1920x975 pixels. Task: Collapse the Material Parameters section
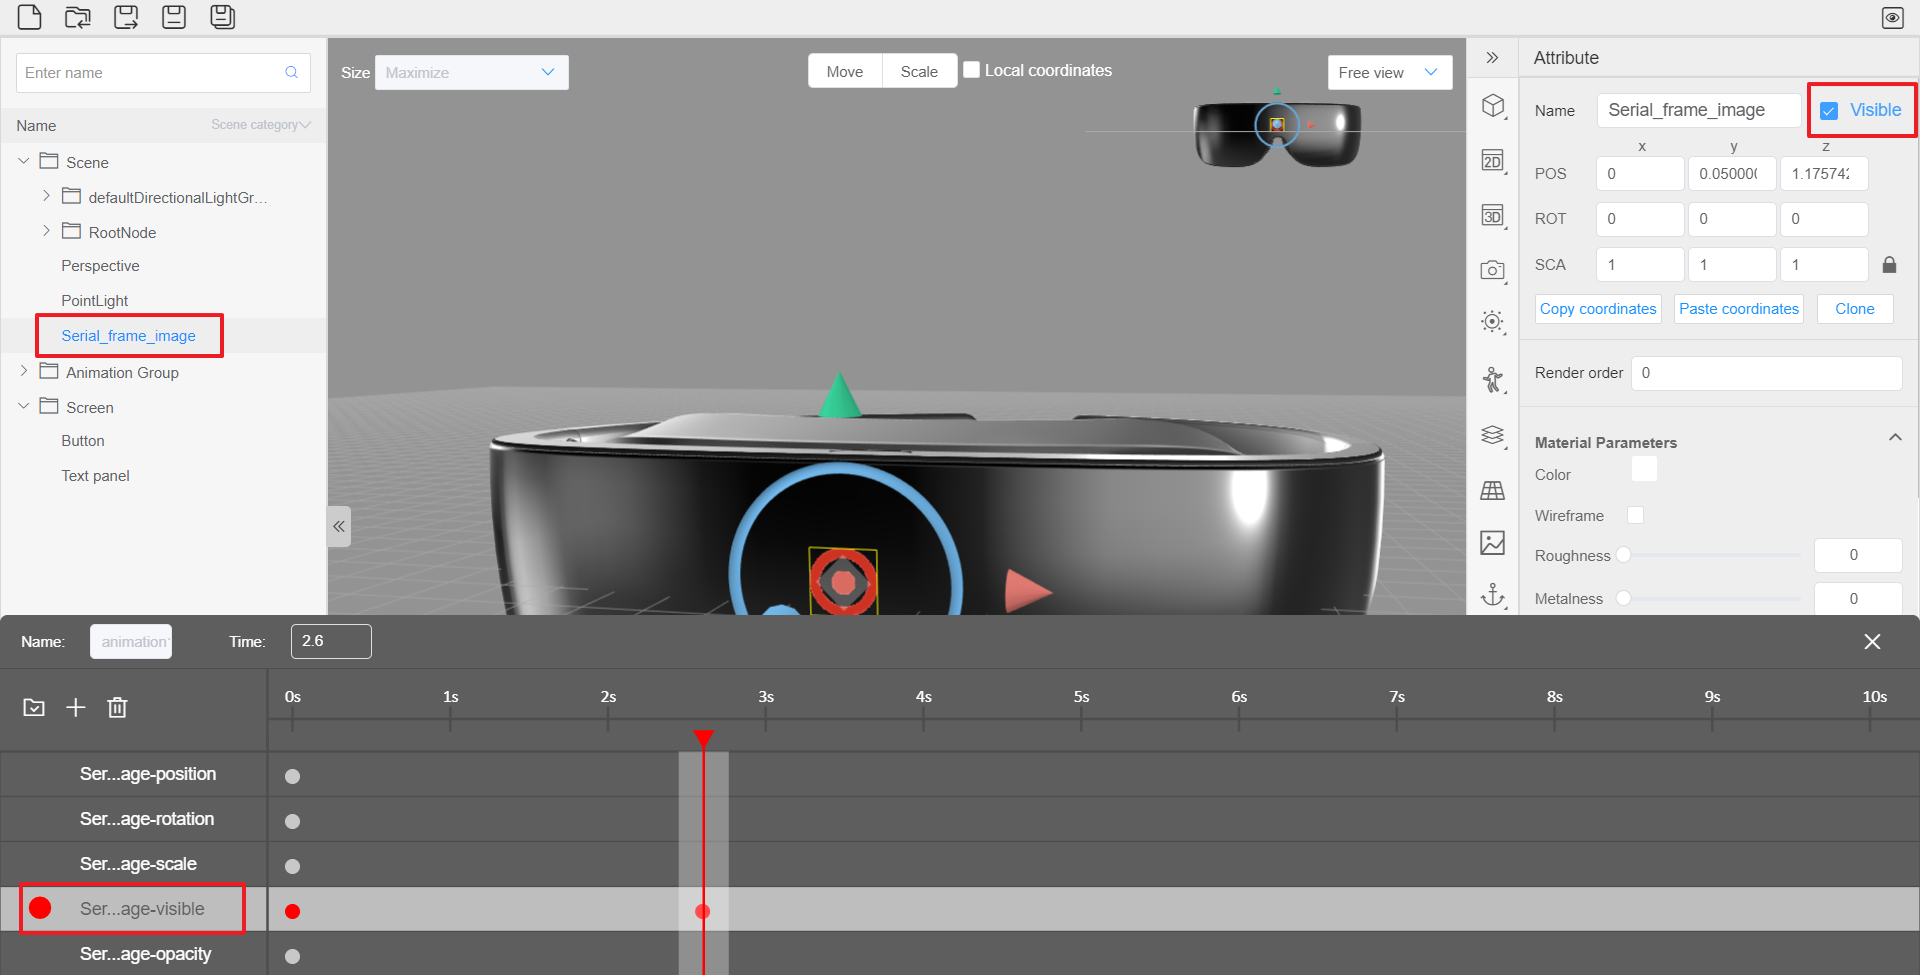coord(1895,438)
